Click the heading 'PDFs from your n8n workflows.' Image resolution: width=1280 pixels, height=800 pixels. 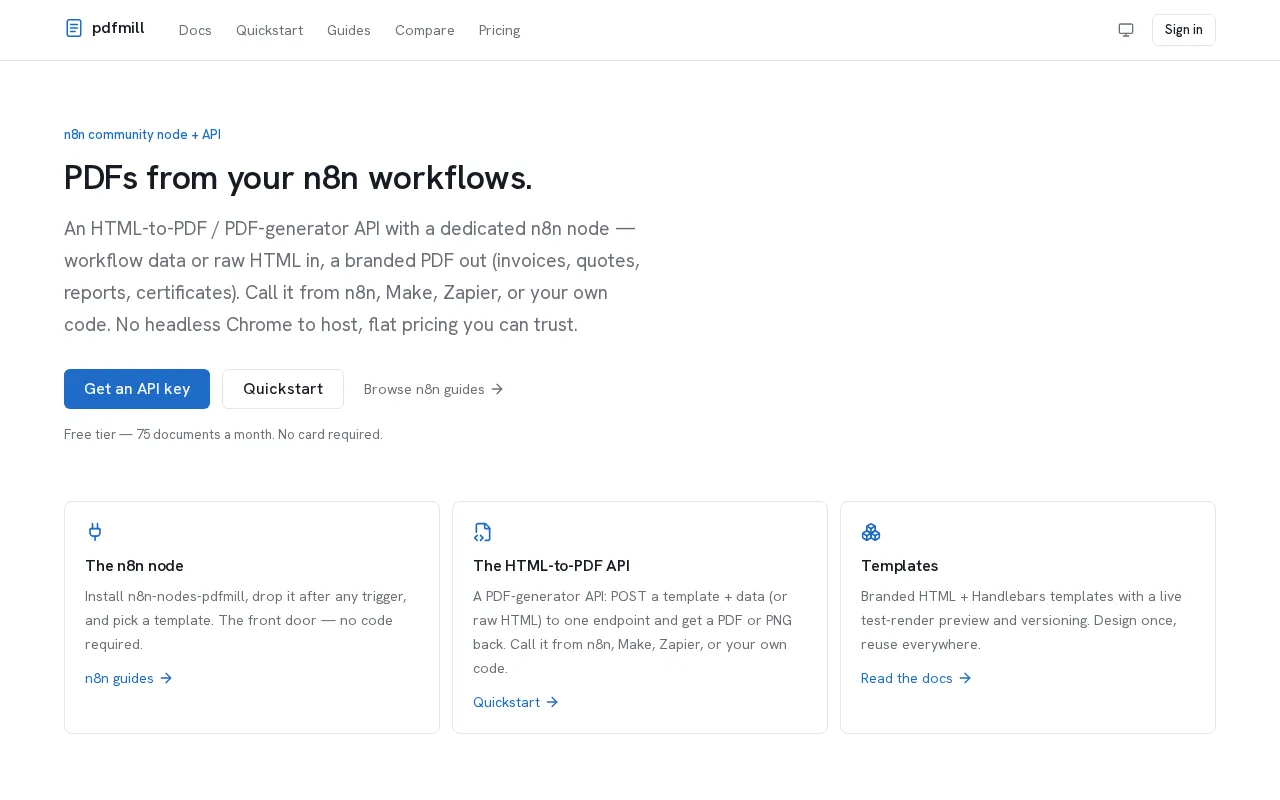(x=298, y=178)
